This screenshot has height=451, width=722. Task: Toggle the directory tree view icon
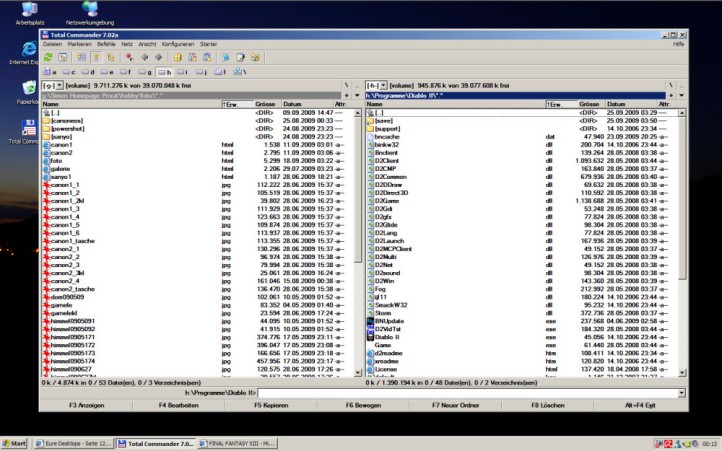click(x=111, y=57)
